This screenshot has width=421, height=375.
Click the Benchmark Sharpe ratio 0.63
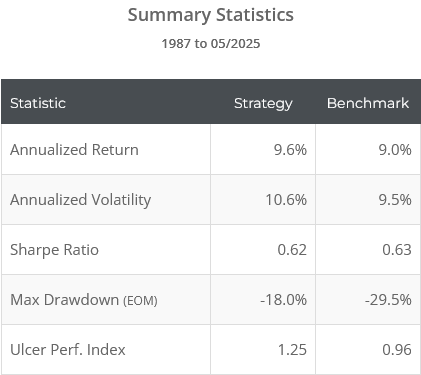(x=397, y=250)
